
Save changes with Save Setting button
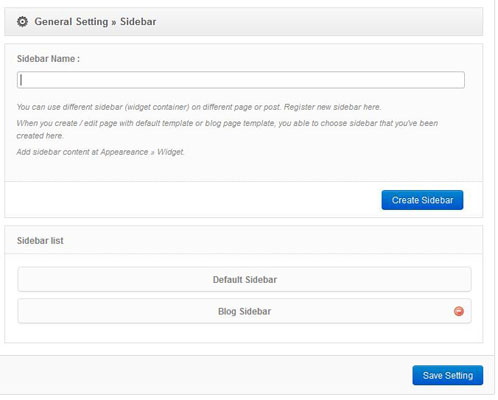click(x=448, y=375)
